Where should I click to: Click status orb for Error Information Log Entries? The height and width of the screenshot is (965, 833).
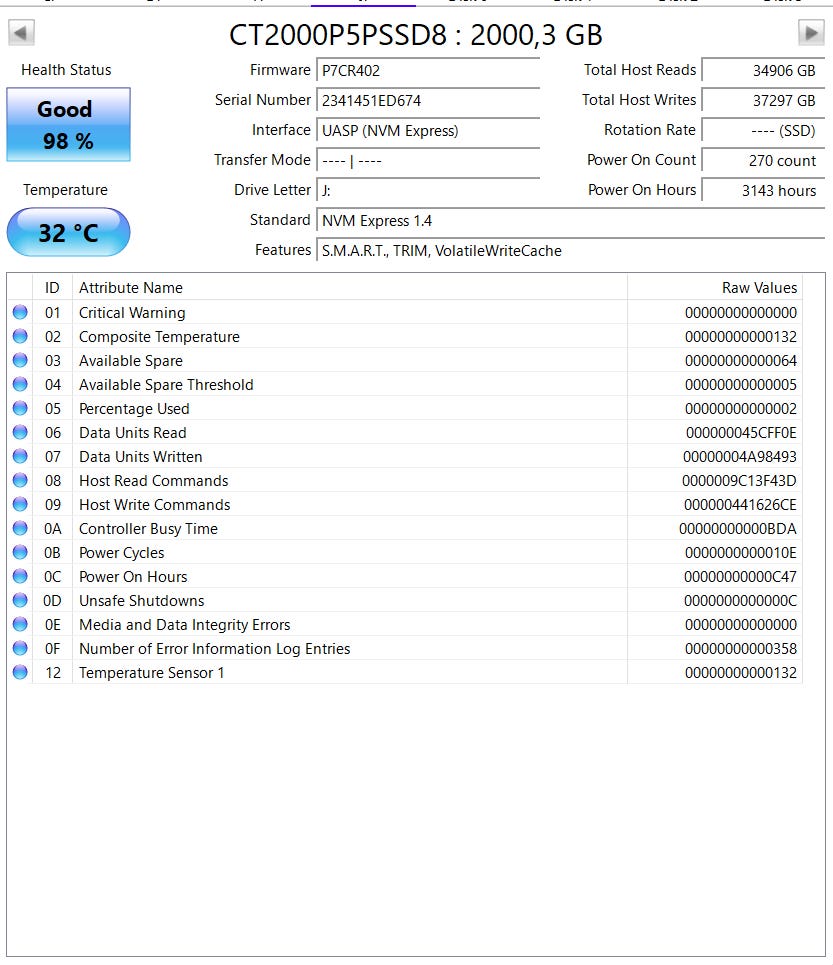pos(20,648)
